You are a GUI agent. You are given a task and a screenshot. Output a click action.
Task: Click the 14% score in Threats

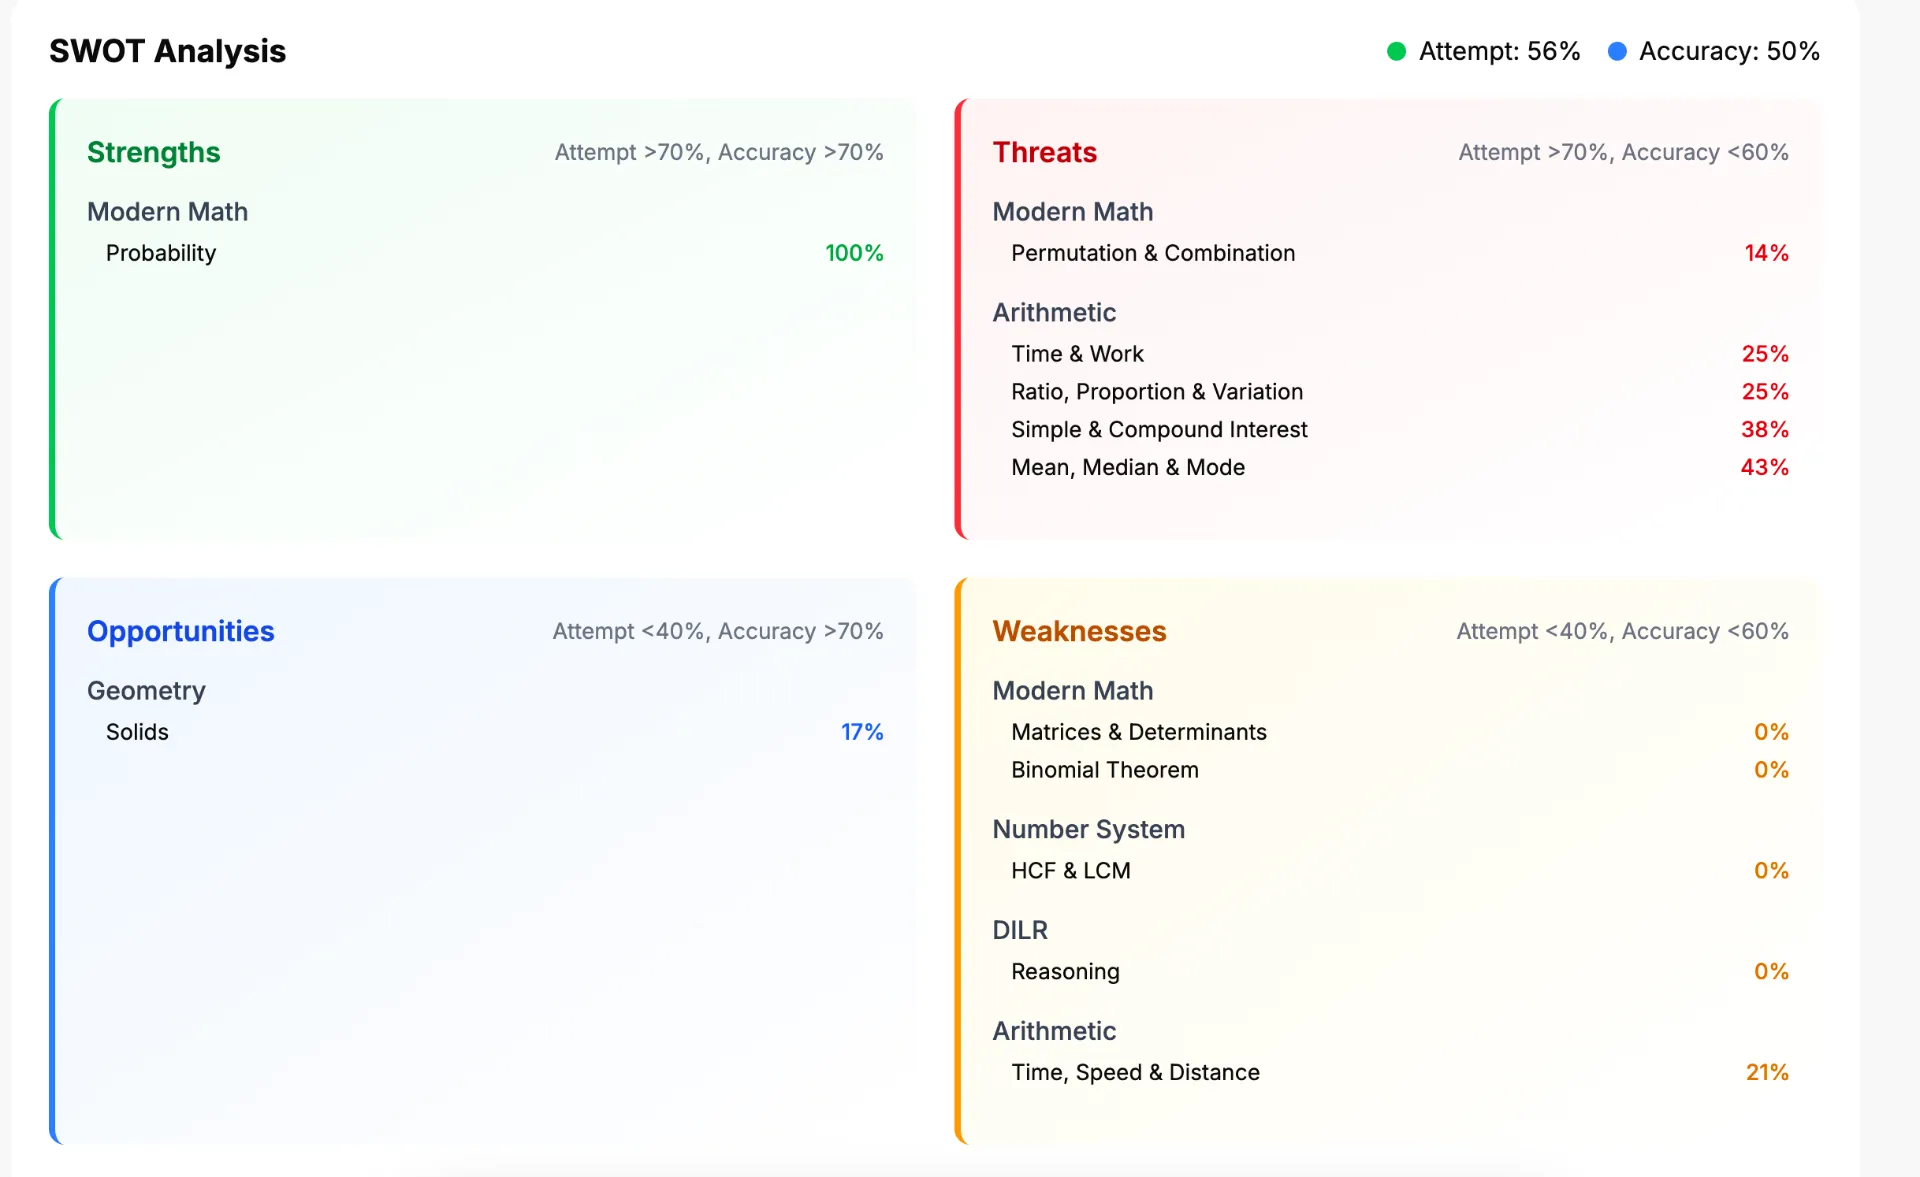pyautogui.click(x=1766, y=253)
